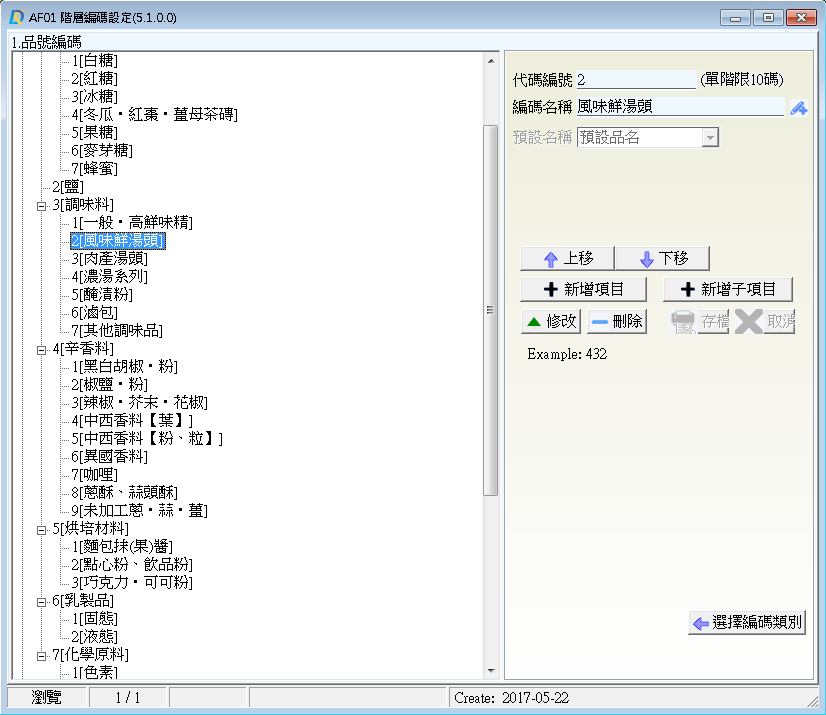Collapse the 5[烘培材料] tree node

[42, 530]
